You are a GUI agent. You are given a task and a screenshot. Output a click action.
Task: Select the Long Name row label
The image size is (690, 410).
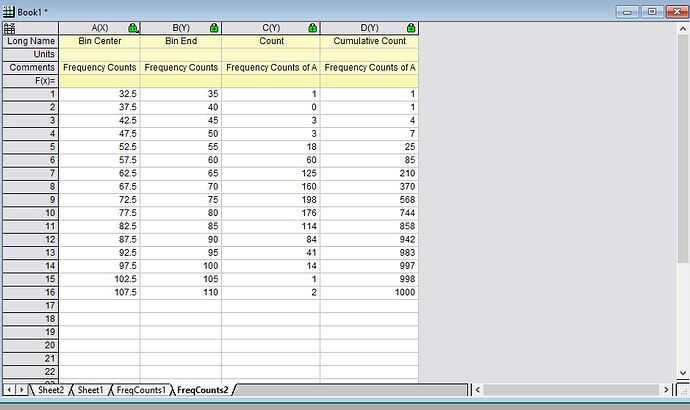coord(30,41)
